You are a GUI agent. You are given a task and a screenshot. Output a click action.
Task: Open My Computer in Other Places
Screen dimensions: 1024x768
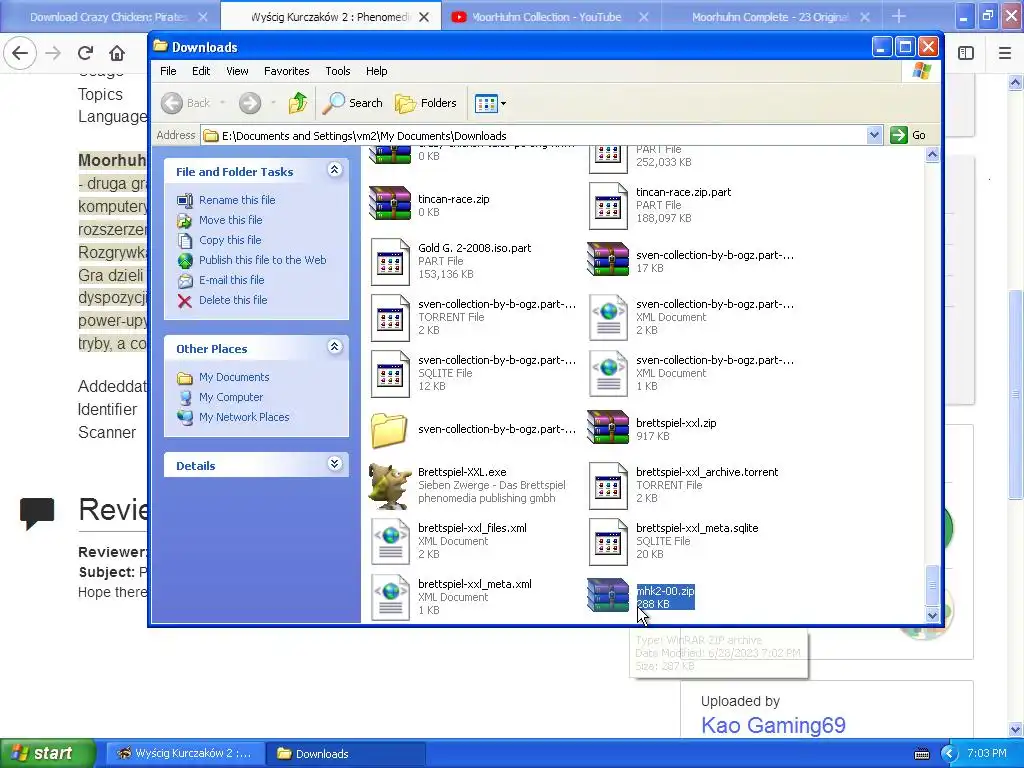(x=231, y=397)
